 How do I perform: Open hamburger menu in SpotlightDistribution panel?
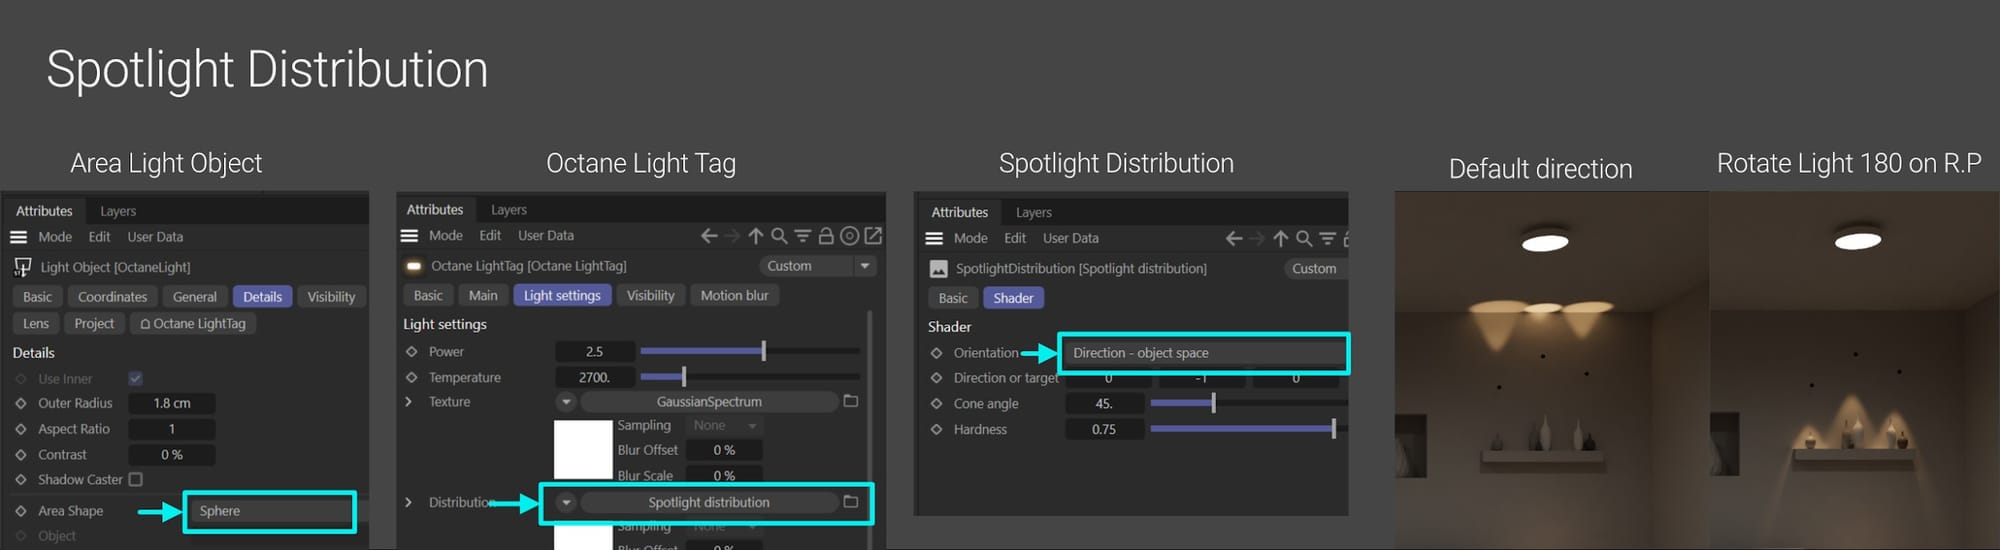(934, 238)
